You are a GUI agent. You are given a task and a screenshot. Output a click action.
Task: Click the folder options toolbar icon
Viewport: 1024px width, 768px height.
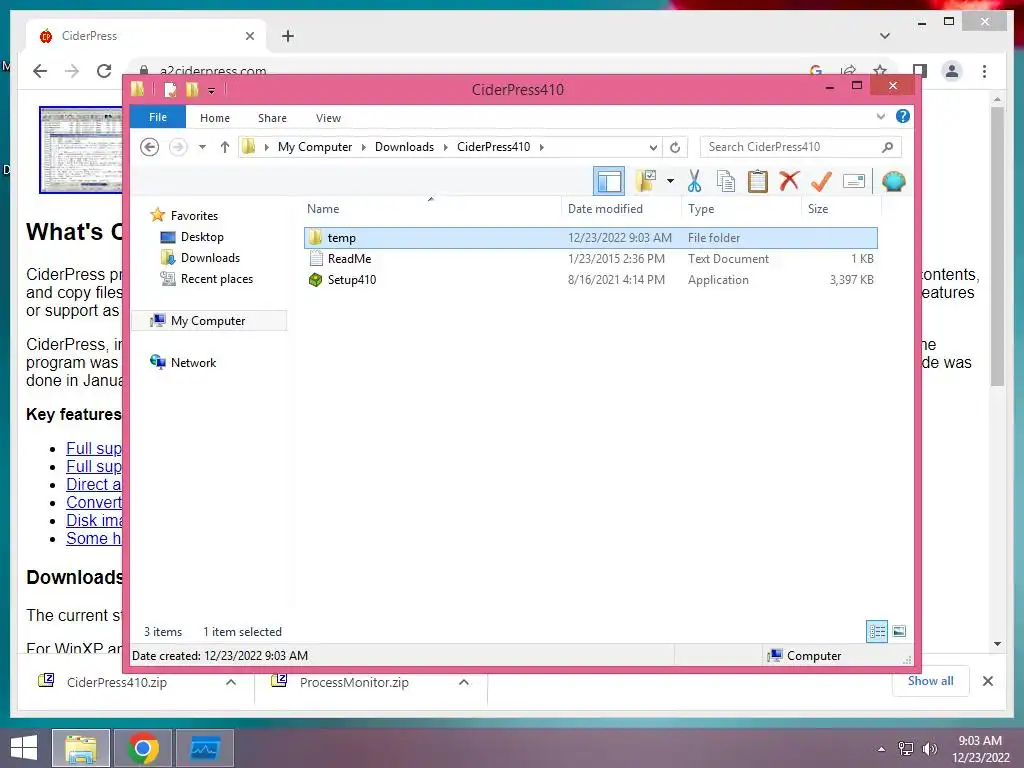(x=646, y=181)
